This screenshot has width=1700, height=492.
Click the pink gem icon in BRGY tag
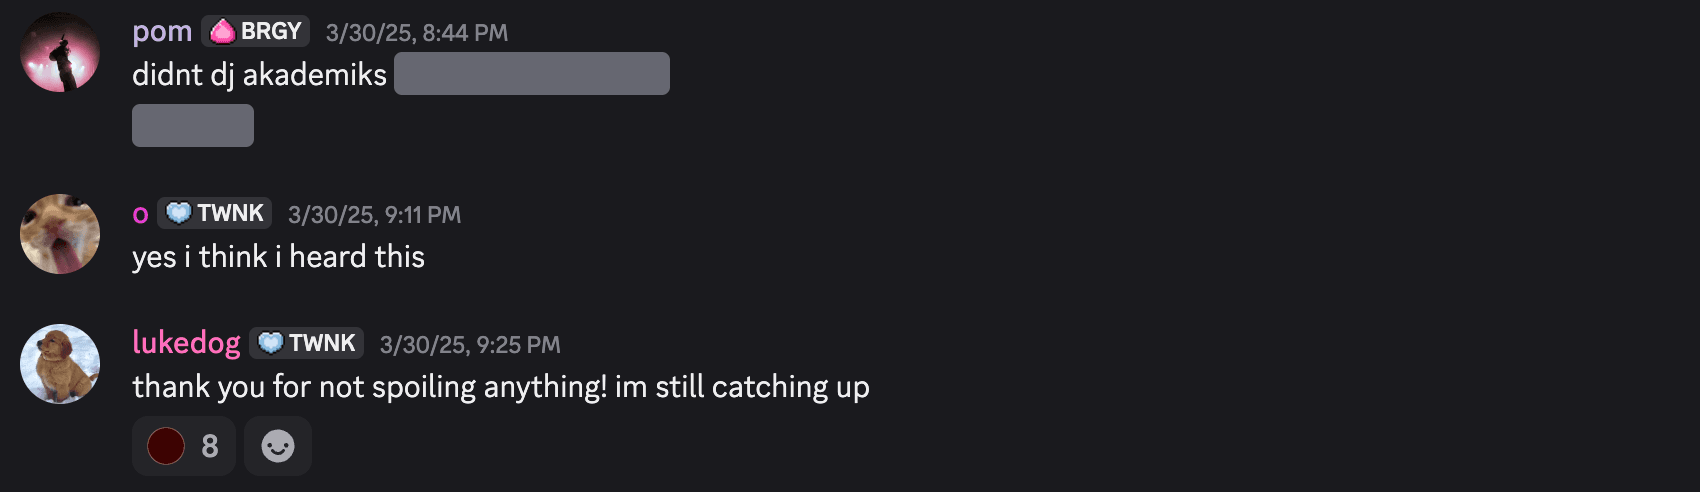coord(223,32)
